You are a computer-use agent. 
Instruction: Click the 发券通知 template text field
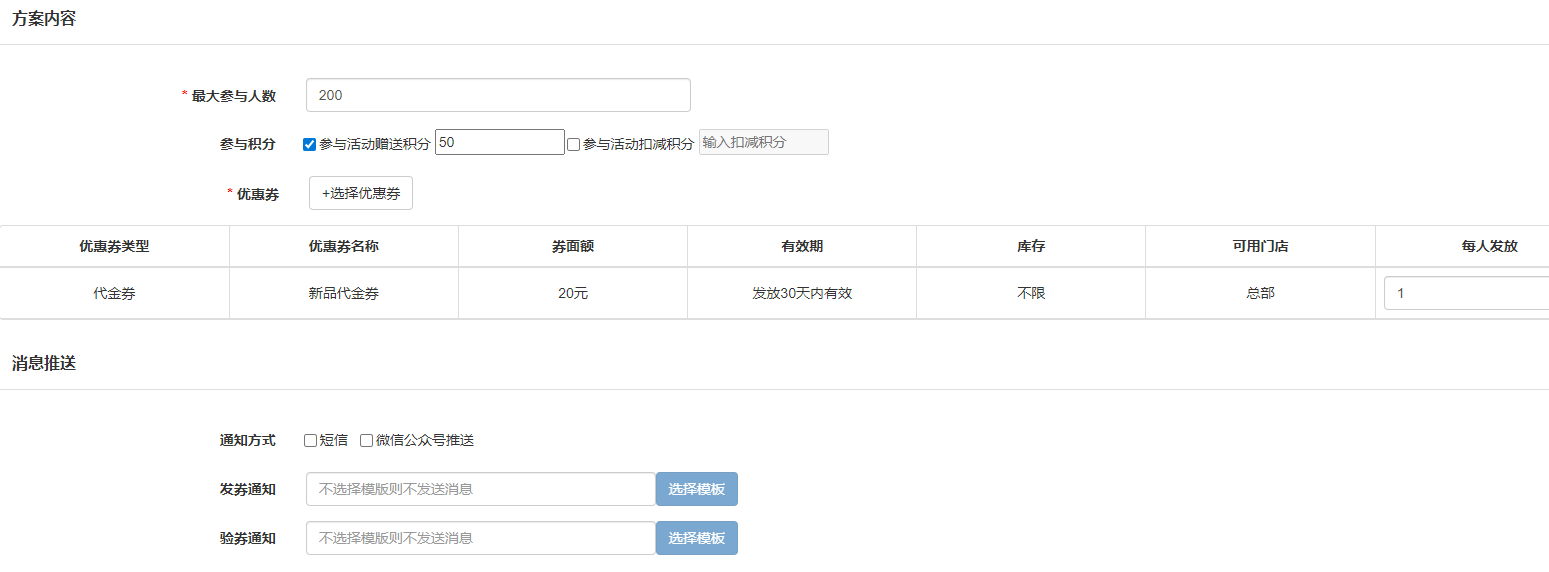click(480, 489)
